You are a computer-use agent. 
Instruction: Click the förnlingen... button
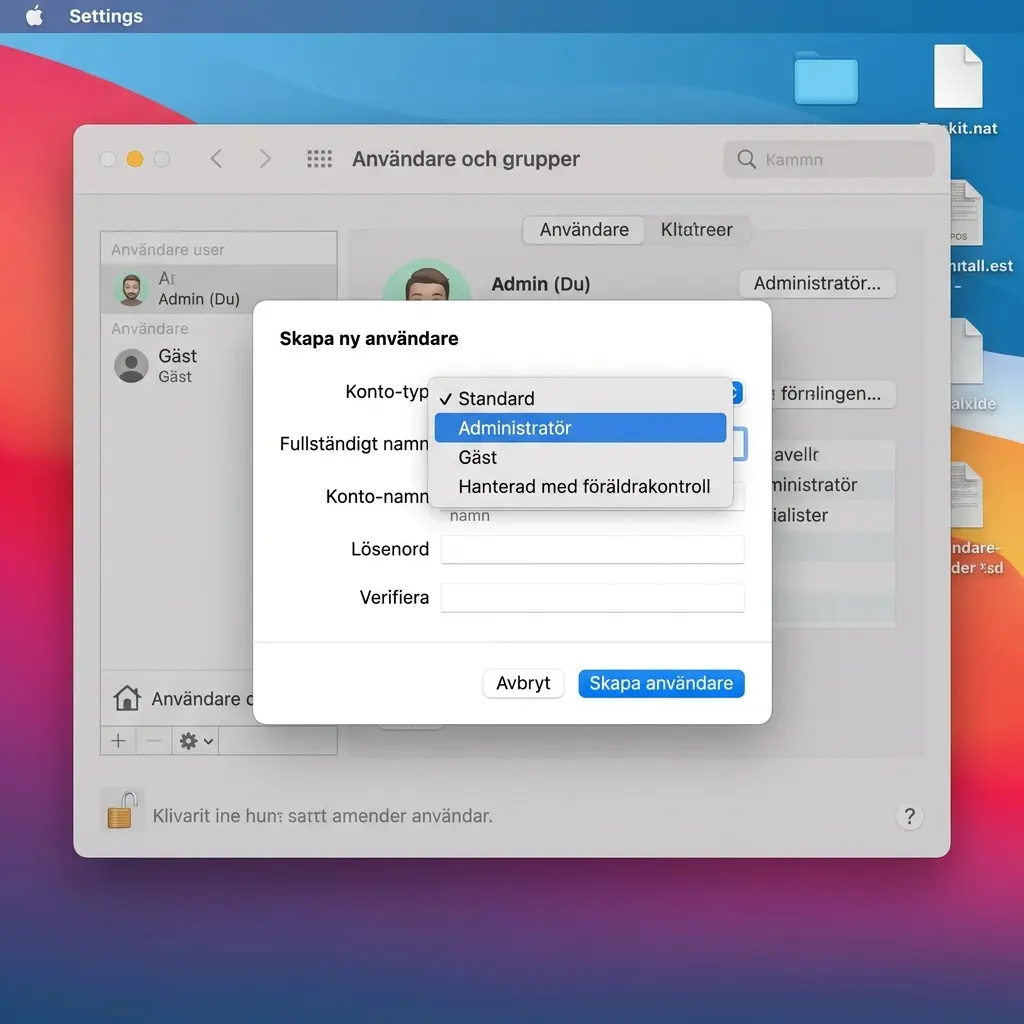tap(831, 394)
